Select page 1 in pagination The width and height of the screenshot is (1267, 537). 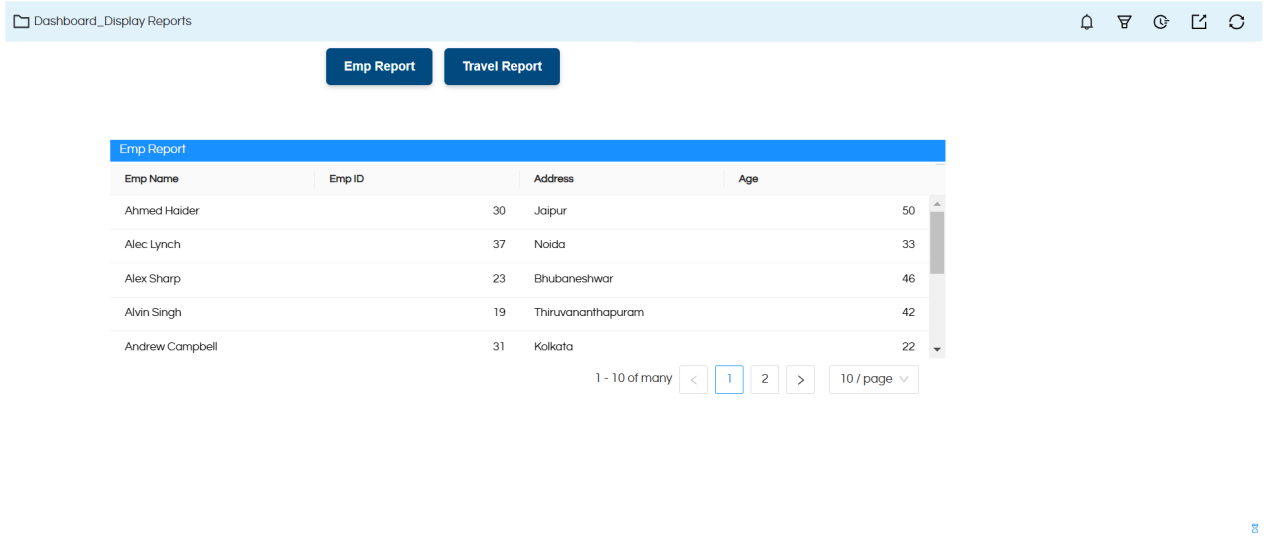pyautogui.click(x=729, y=379)
